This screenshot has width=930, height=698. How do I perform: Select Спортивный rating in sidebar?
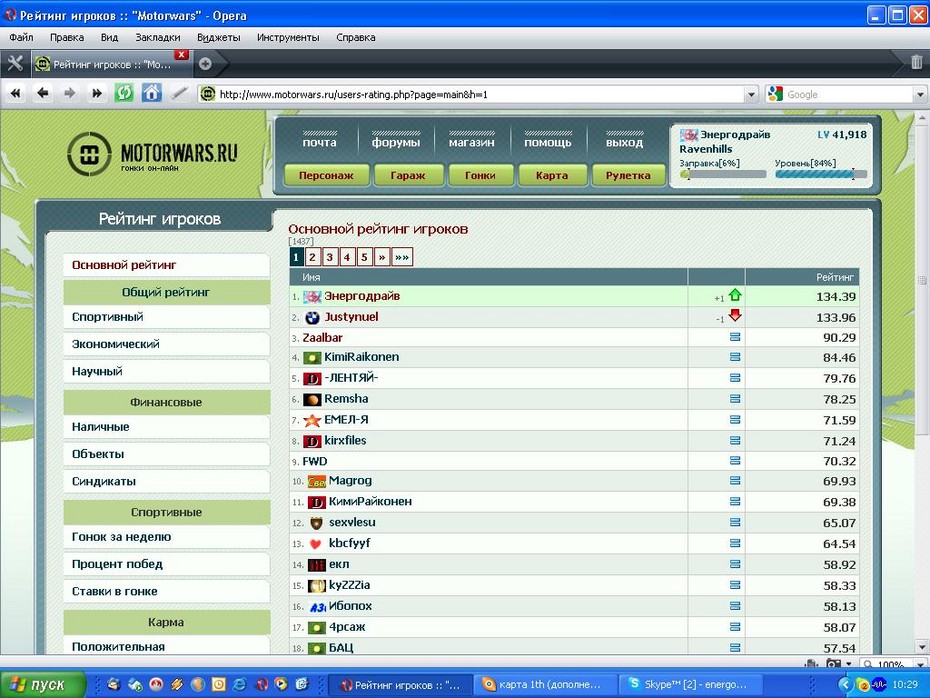point(166,317)
